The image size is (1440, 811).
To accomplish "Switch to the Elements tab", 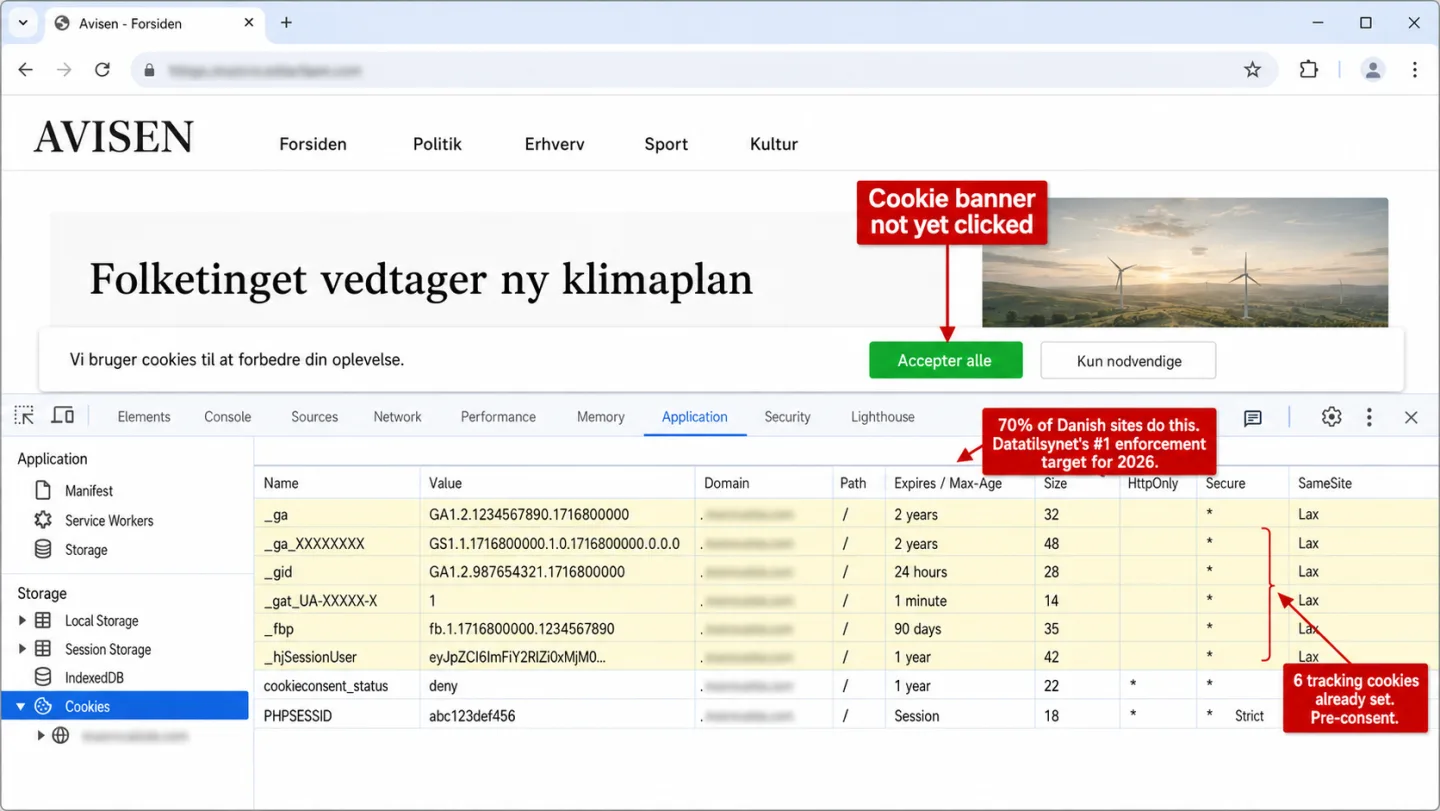I will (x=144, y=417).
